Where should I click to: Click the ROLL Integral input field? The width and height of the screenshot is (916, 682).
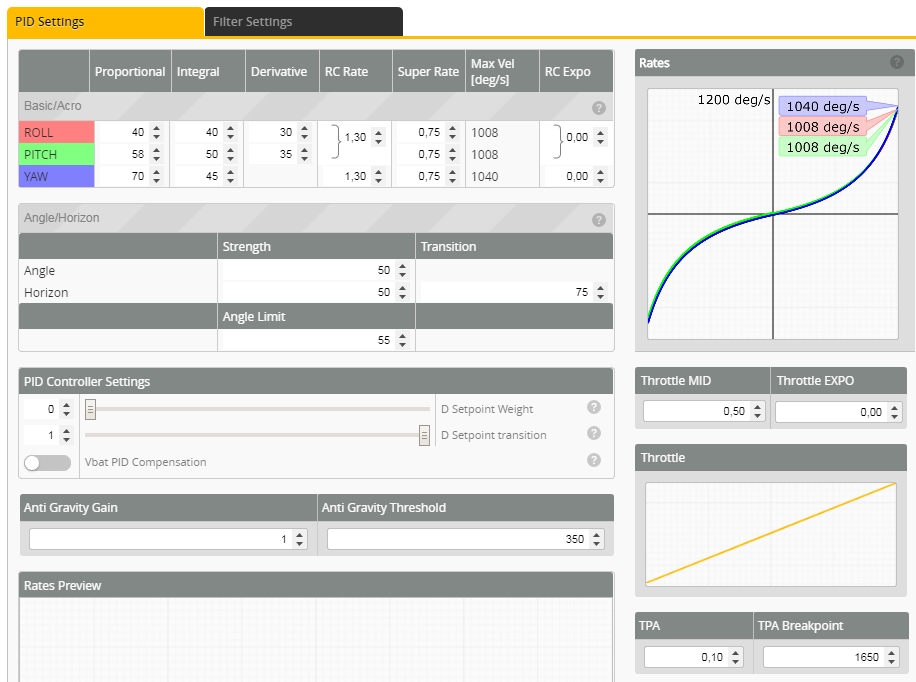[x=206, y=133]
